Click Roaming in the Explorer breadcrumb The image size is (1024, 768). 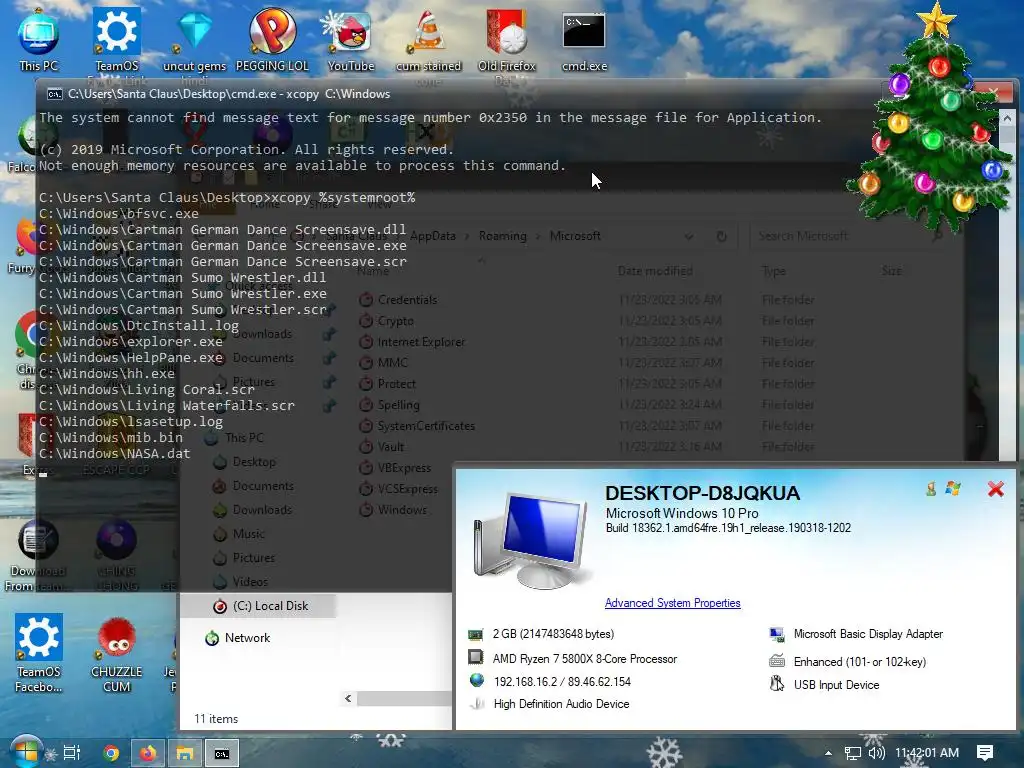click(502, 236)
